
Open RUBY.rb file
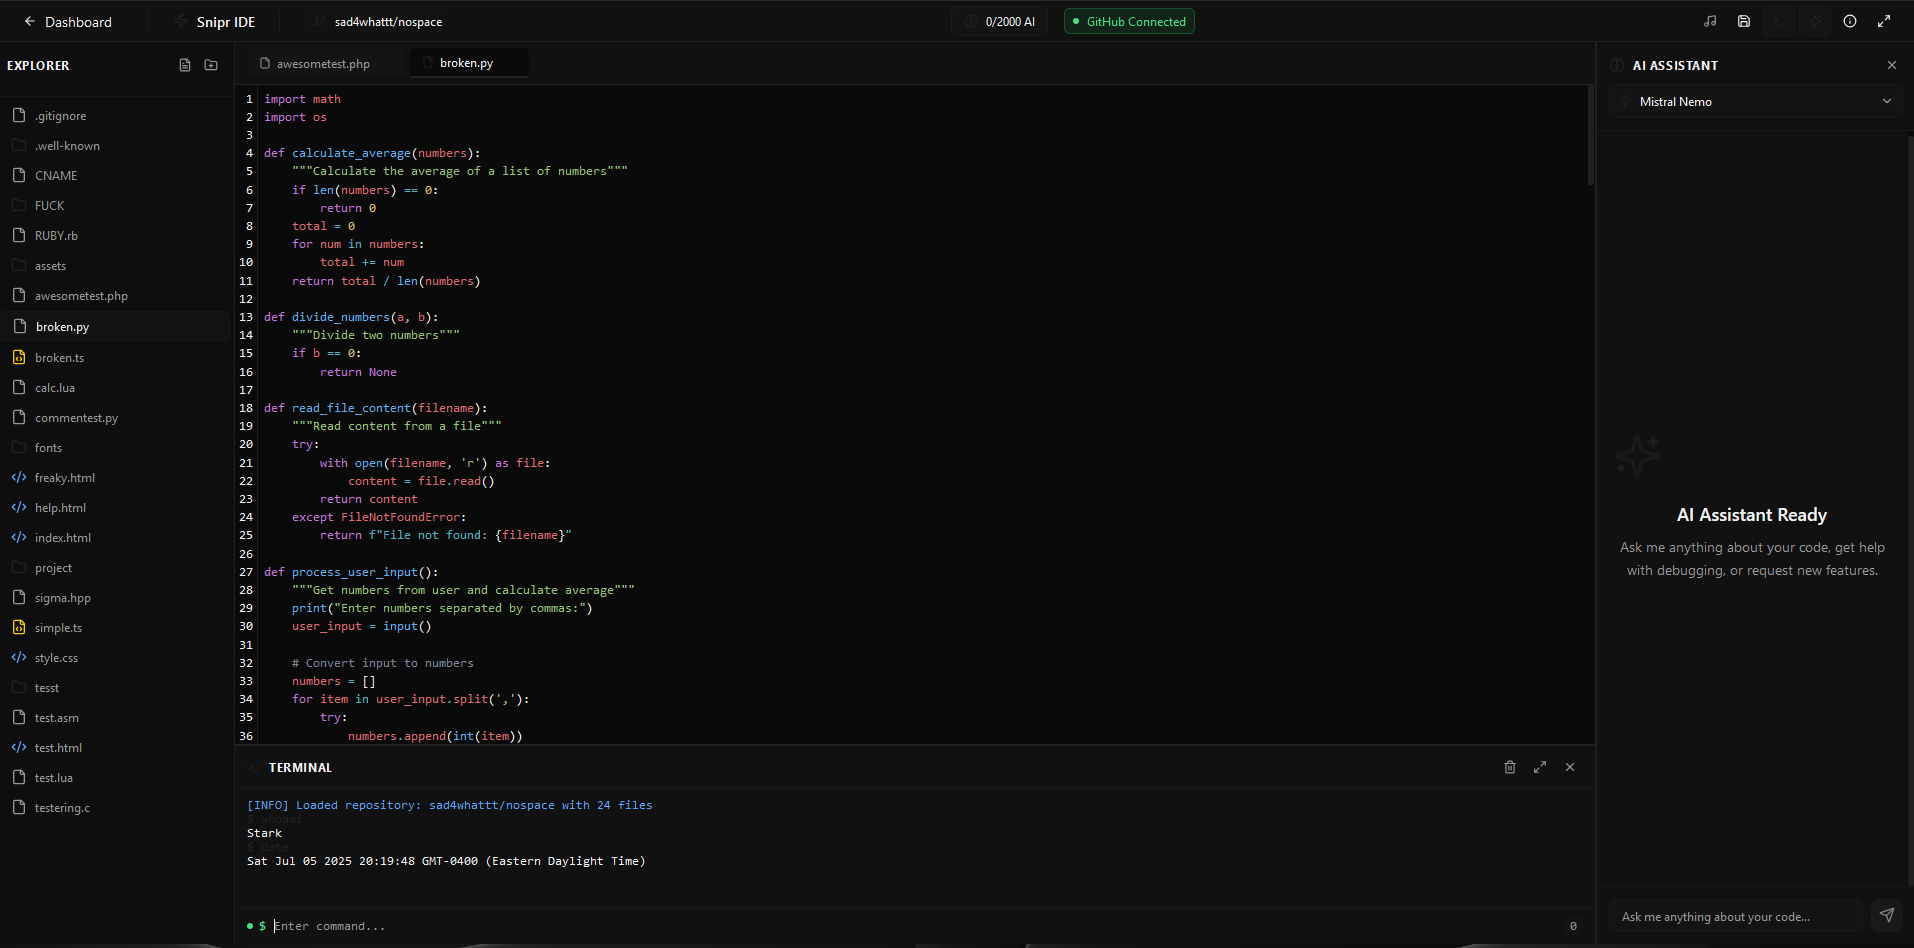[116, 236]
